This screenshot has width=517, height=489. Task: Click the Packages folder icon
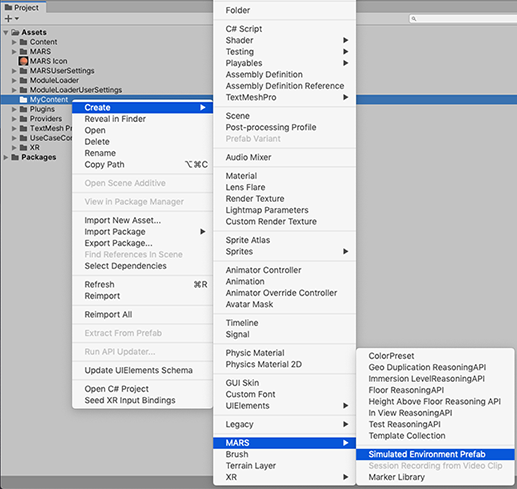pos(15,157)
